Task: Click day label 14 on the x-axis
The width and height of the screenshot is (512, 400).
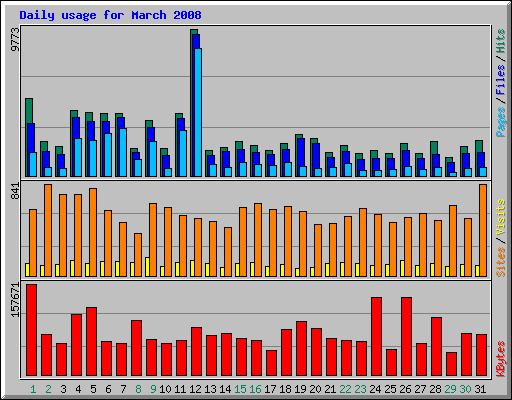Action: [x=225, y=389]
